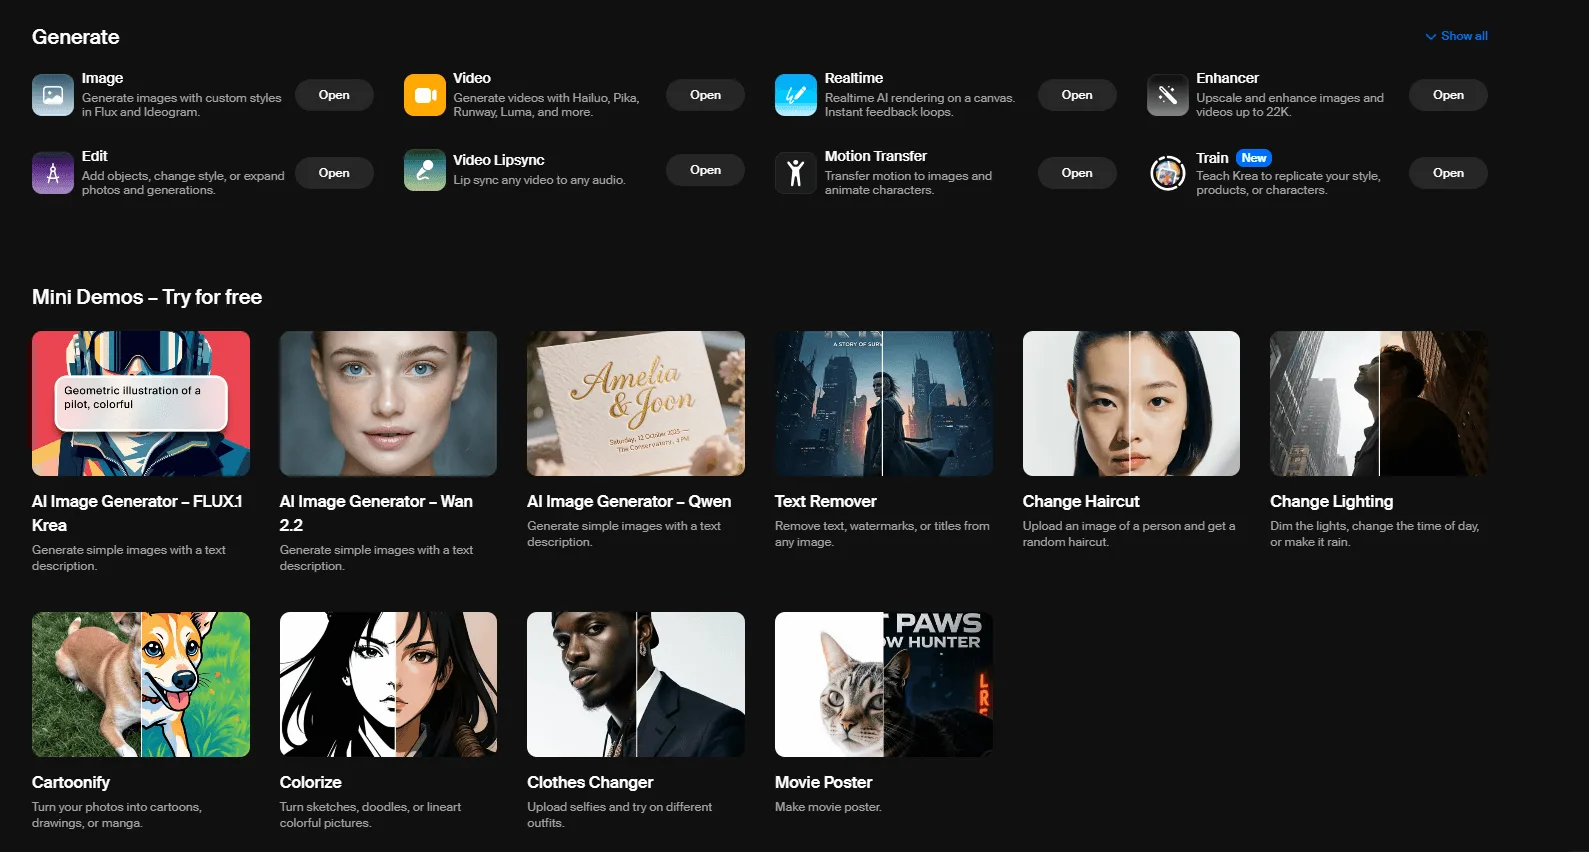Open the Image generator

(334, 95)
